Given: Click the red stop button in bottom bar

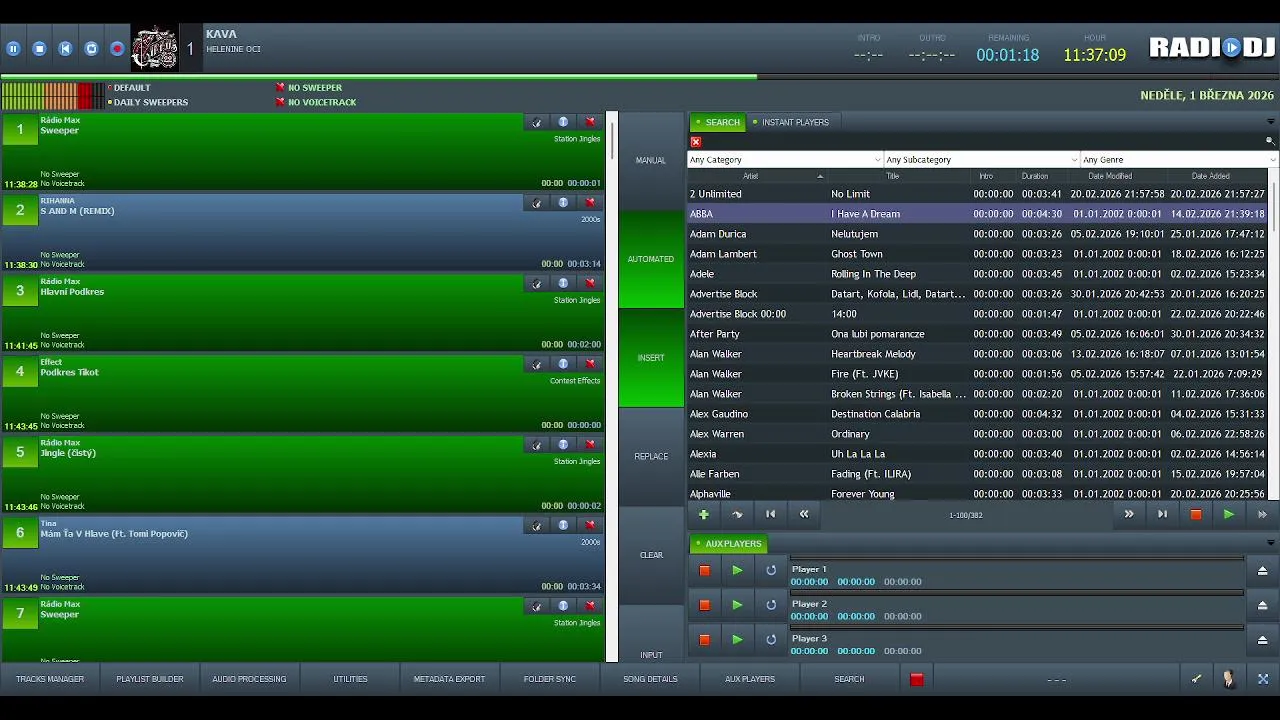Looking at the screenshot, I should tap(917, 679).
